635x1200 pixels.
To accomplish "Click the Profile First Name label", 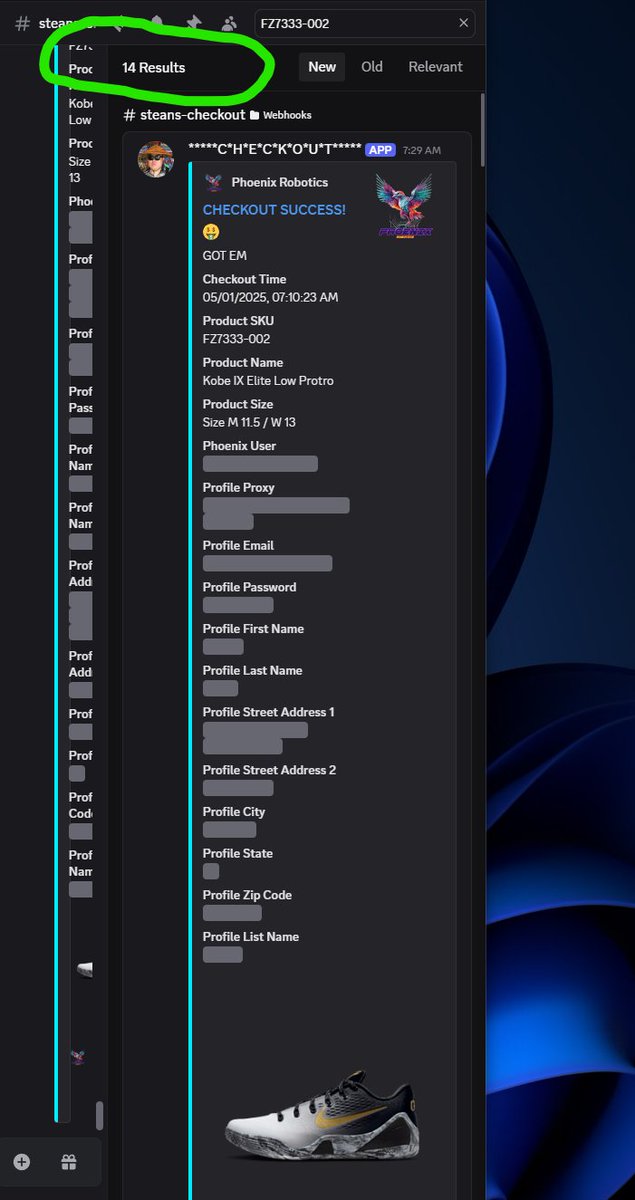I will (254, 629).
